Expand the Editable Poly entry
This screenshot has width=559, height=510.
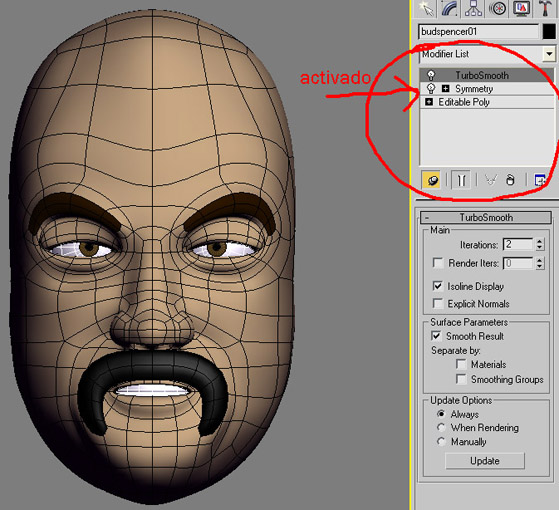coord(429,102)
